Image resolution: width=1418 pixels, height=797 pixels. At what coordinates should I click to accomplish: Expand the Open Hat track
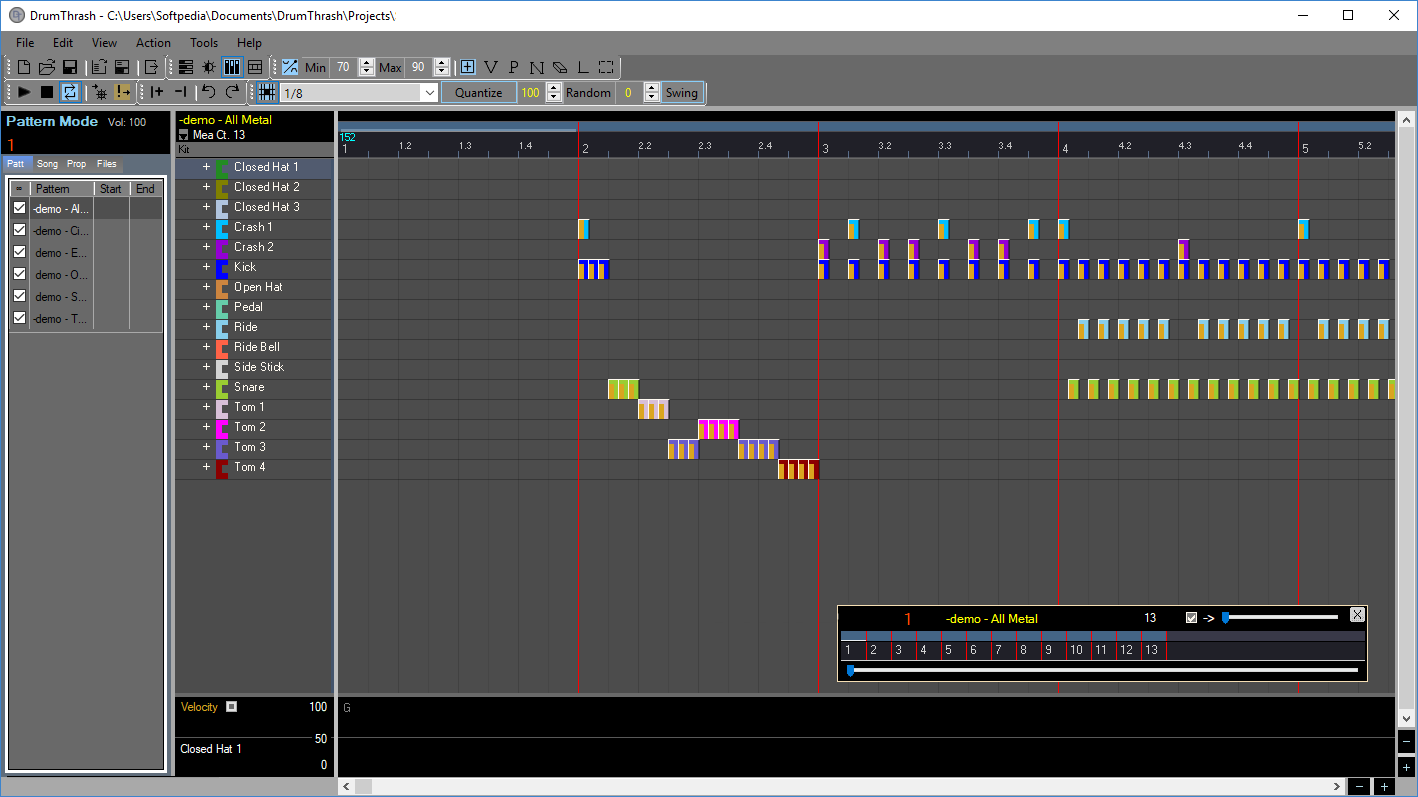(207, 287)
